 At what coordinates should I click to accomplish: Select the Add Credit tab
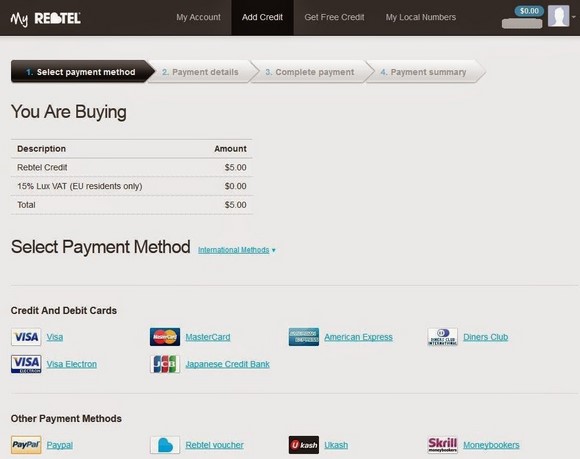point(262,17)
